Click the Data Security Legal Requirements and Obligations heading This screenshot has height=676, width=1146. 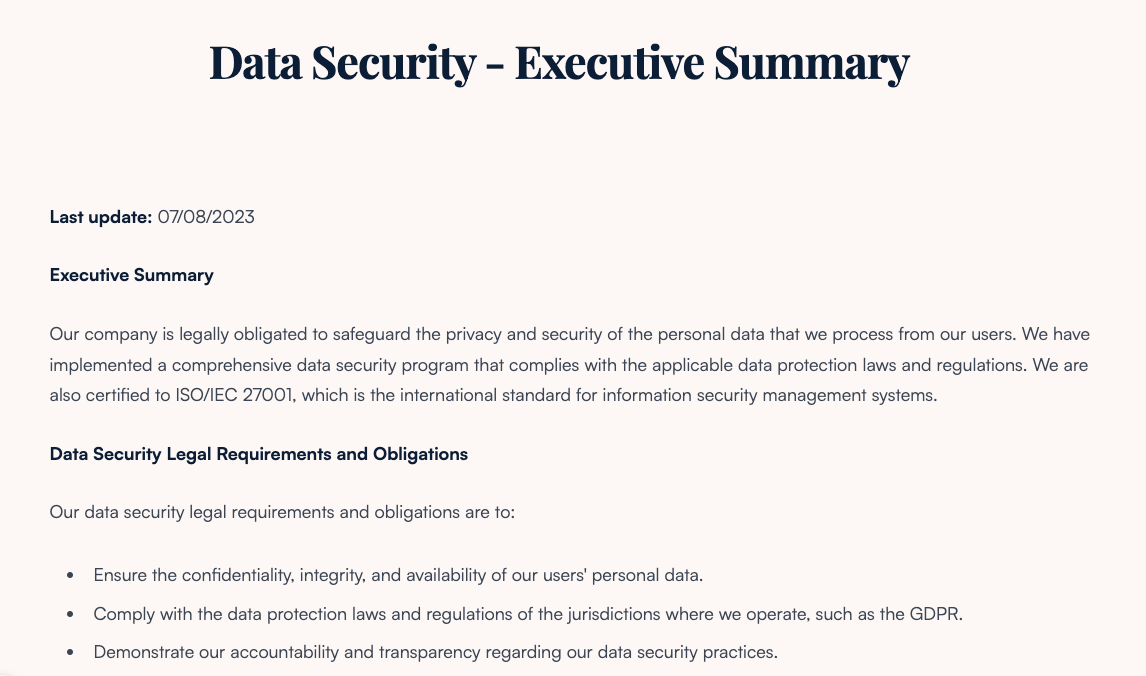click(258, 454)
